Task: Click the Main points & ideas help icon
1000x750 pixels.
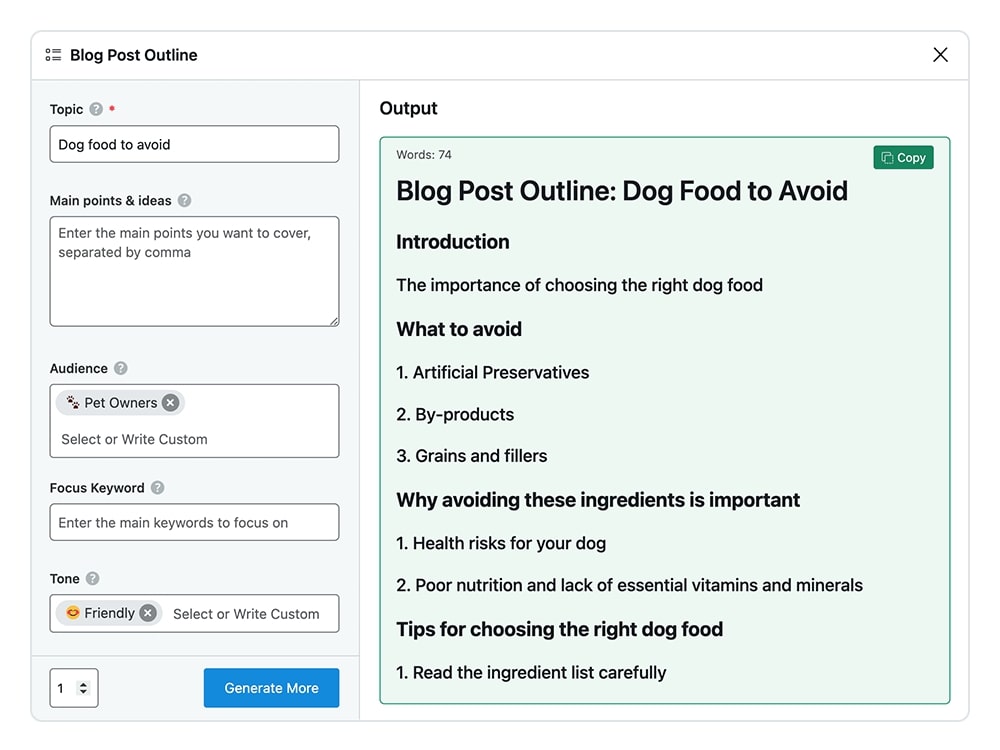Action: [x=184, y=200]
